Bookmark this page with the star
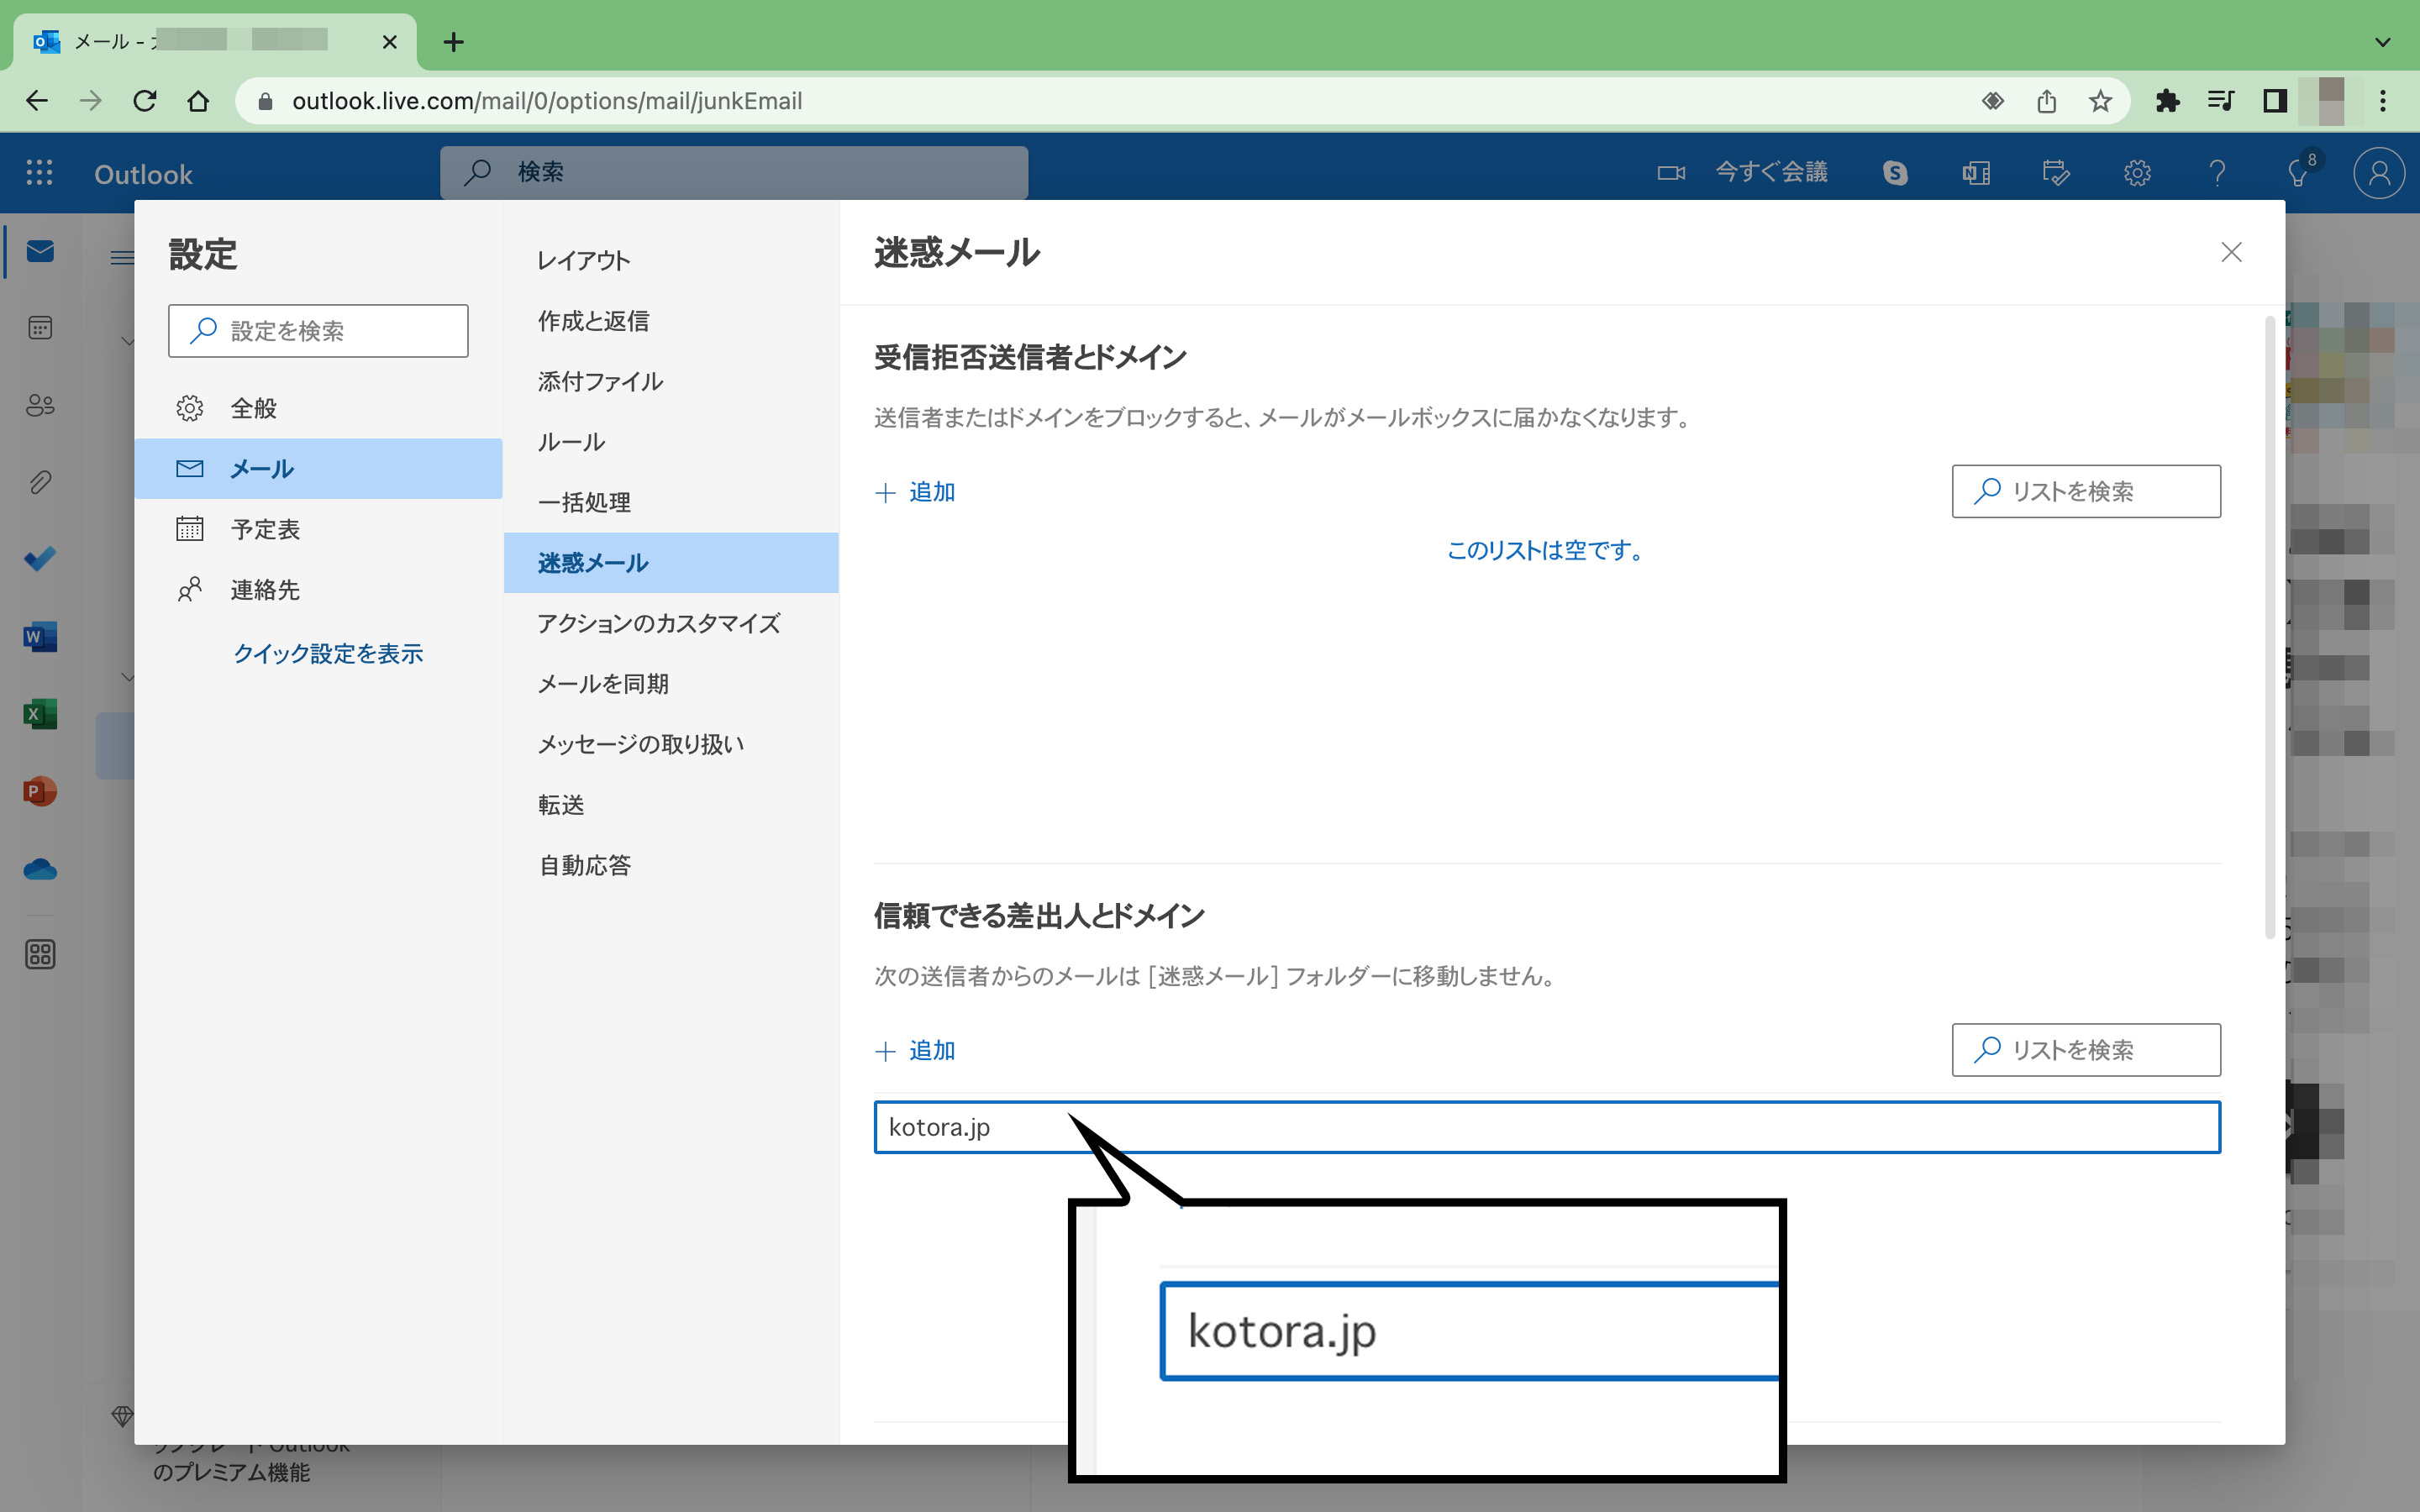Screen dimensions: 2420x1512 2100,101
